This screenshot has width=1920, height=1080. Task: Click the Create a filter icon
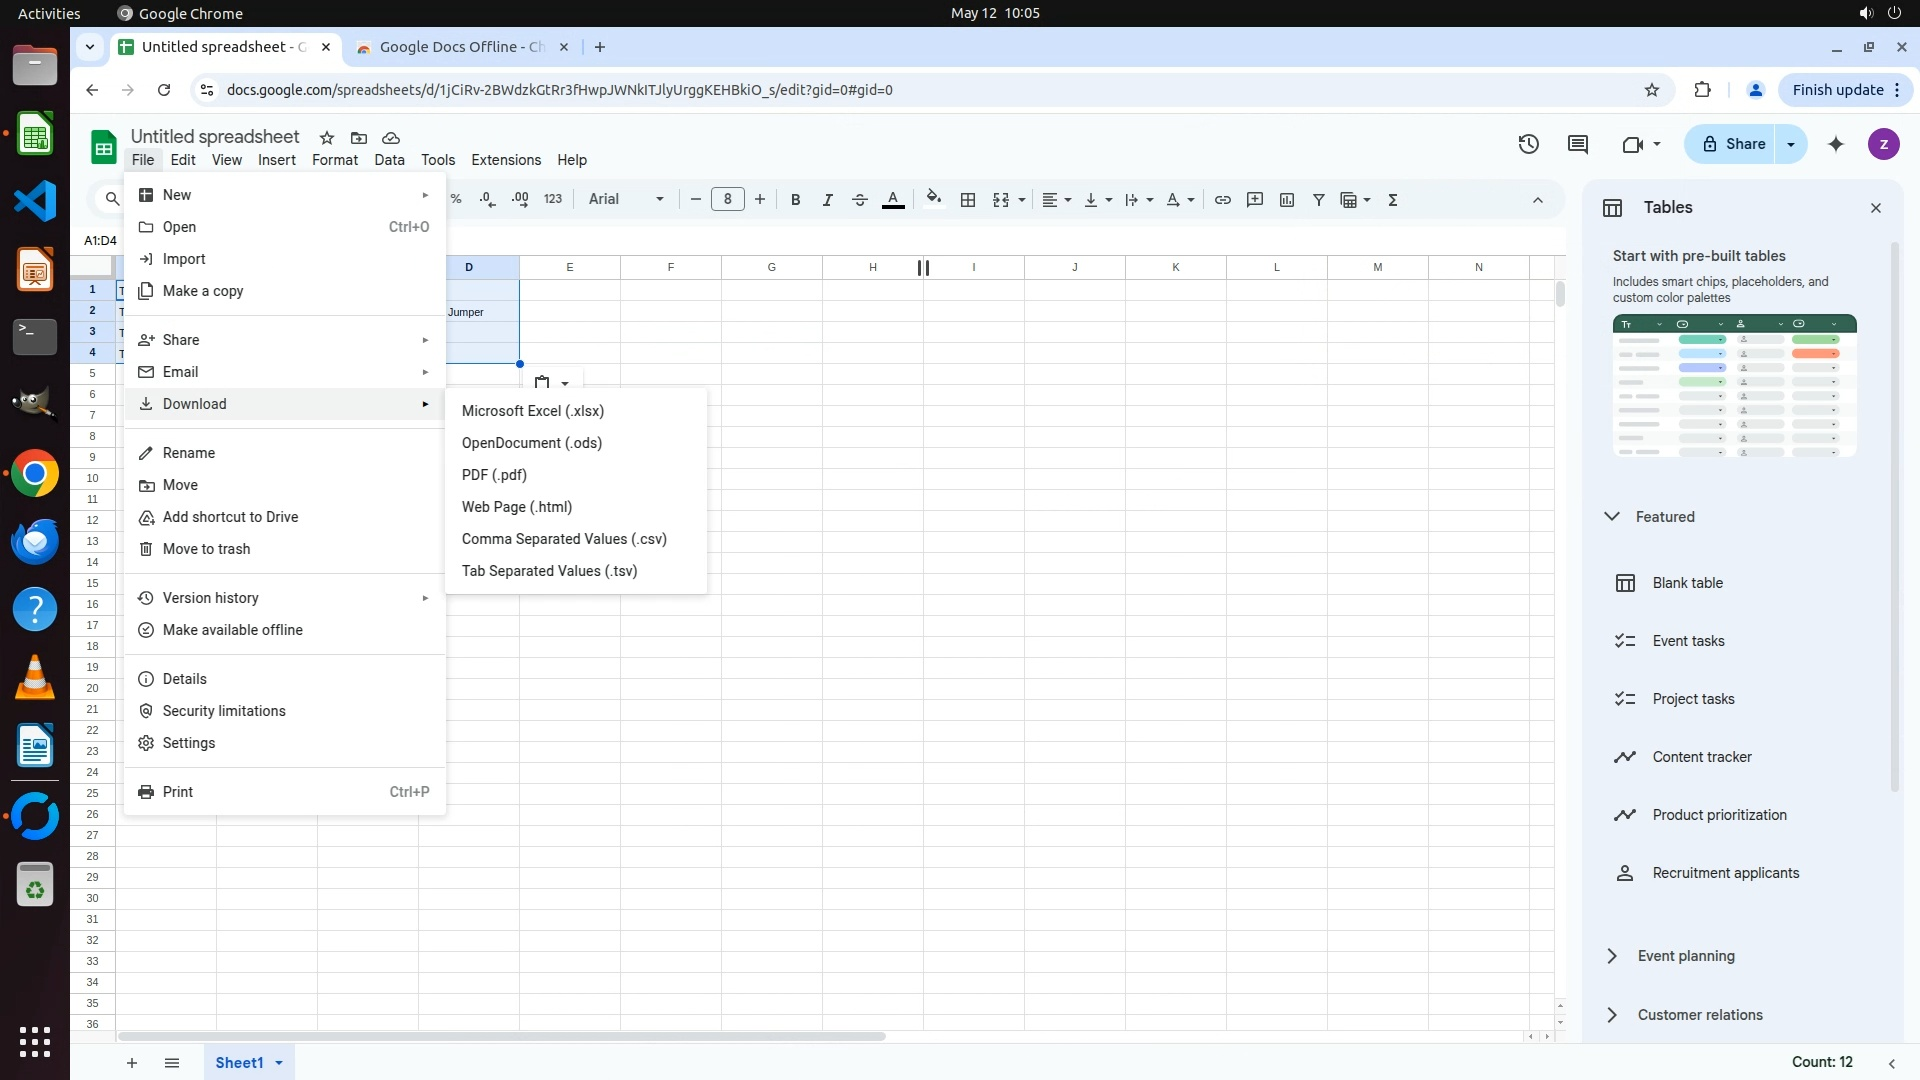point(1319,200)
